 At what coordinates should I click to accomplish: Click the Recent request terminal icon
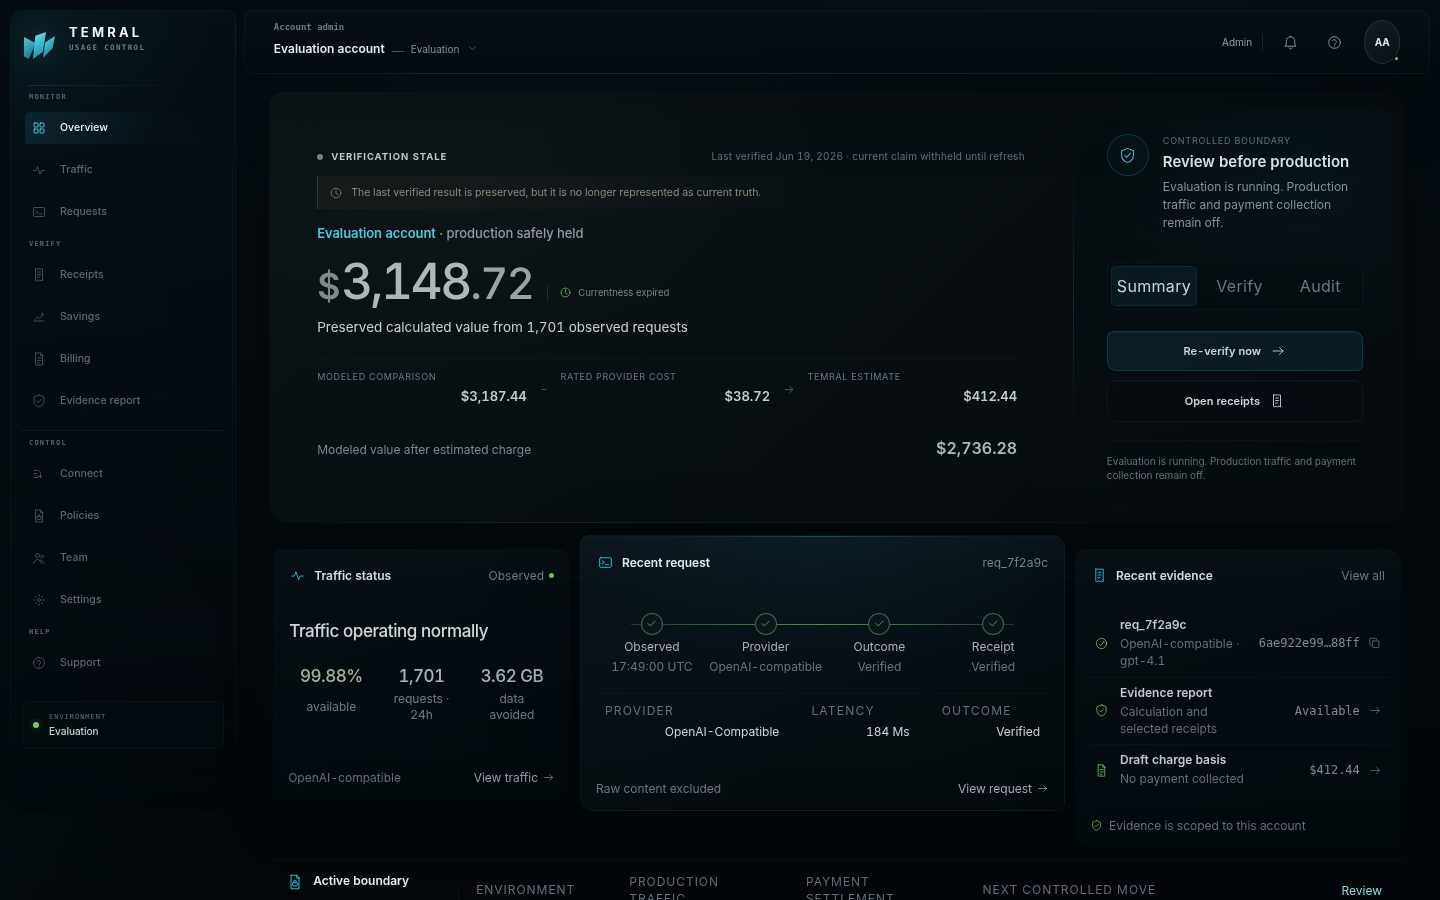point(605,563)
